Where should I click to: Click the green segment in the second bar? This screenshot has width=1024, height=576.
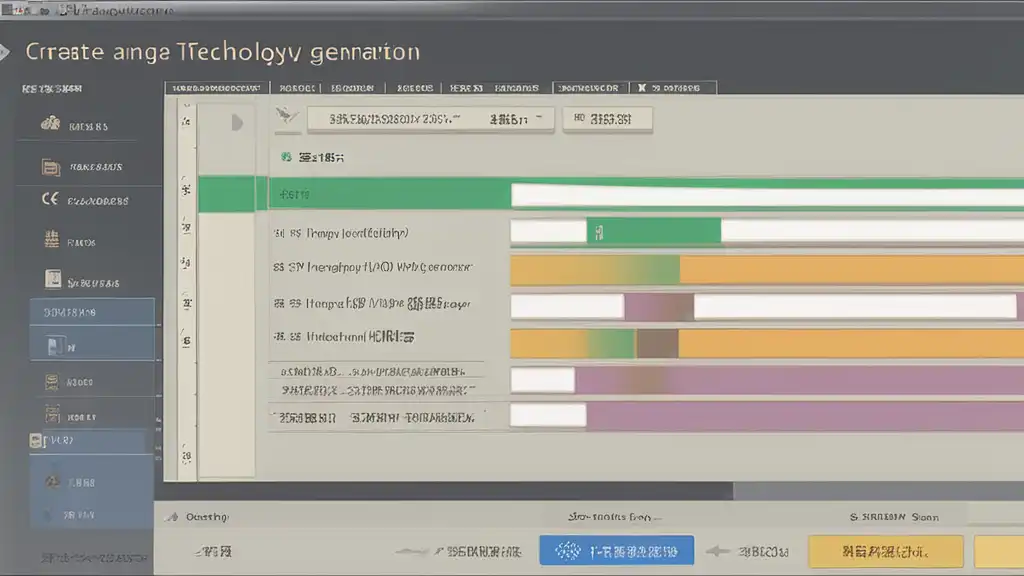pos(655,232)
